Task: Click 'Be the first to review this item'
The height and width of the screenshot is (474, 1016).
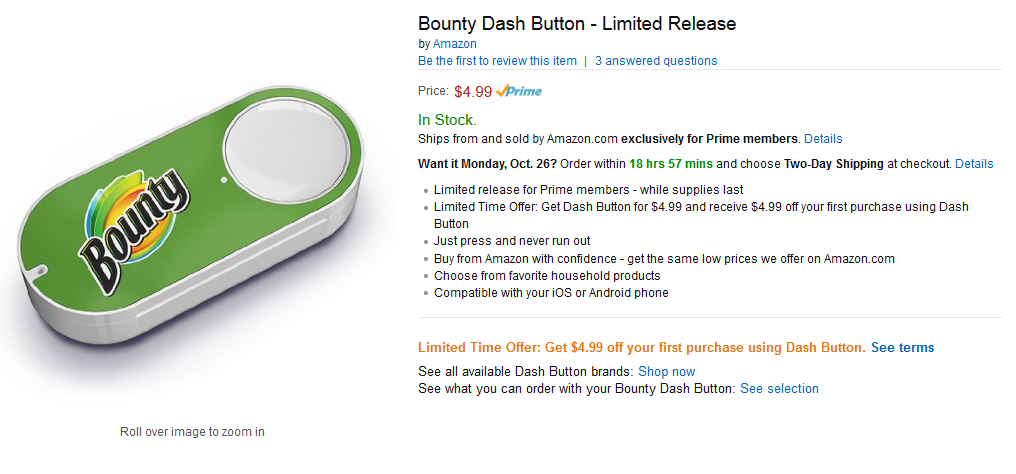Action: (497, 61)
